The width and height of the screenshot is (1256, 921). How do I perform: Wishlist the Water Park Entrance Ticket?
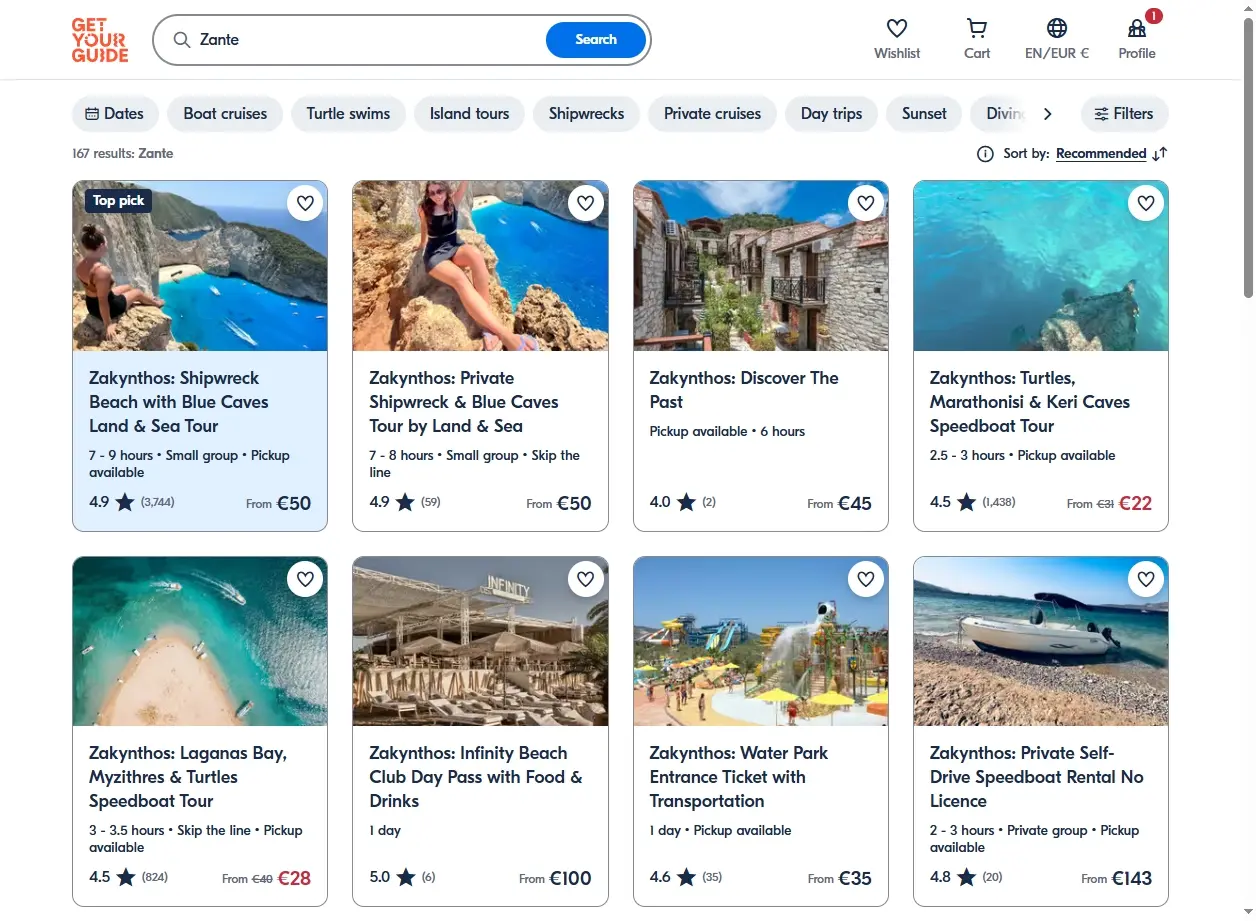866,579
